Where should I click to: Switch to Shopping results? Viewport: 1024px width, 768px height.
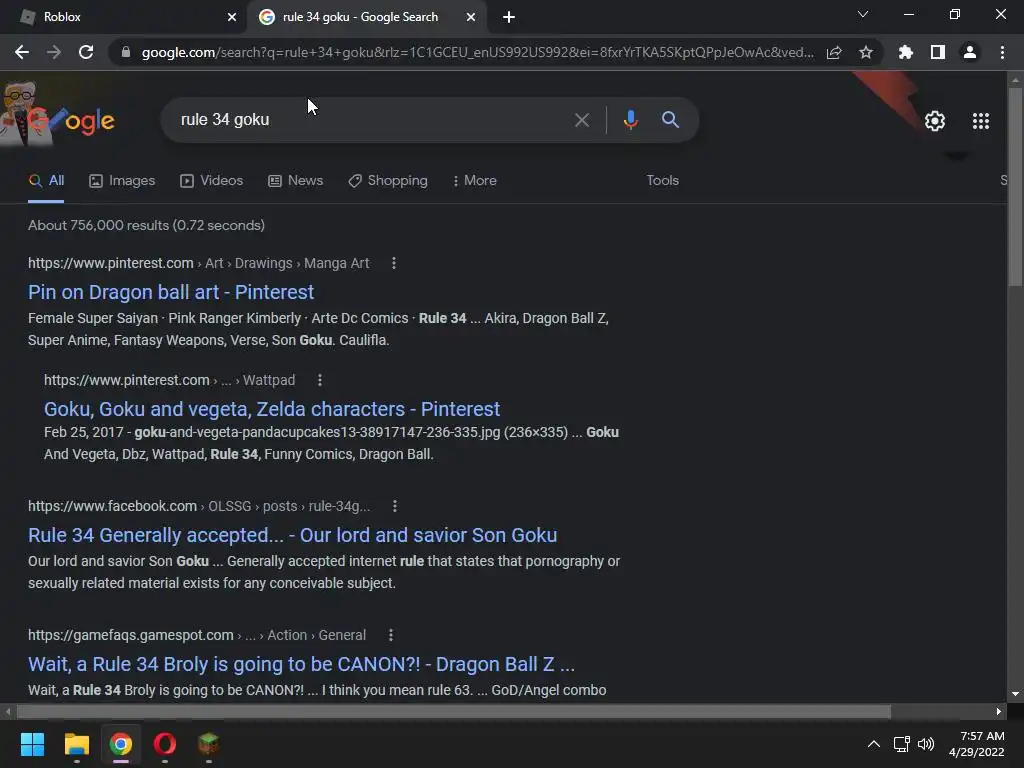[388, 181]
